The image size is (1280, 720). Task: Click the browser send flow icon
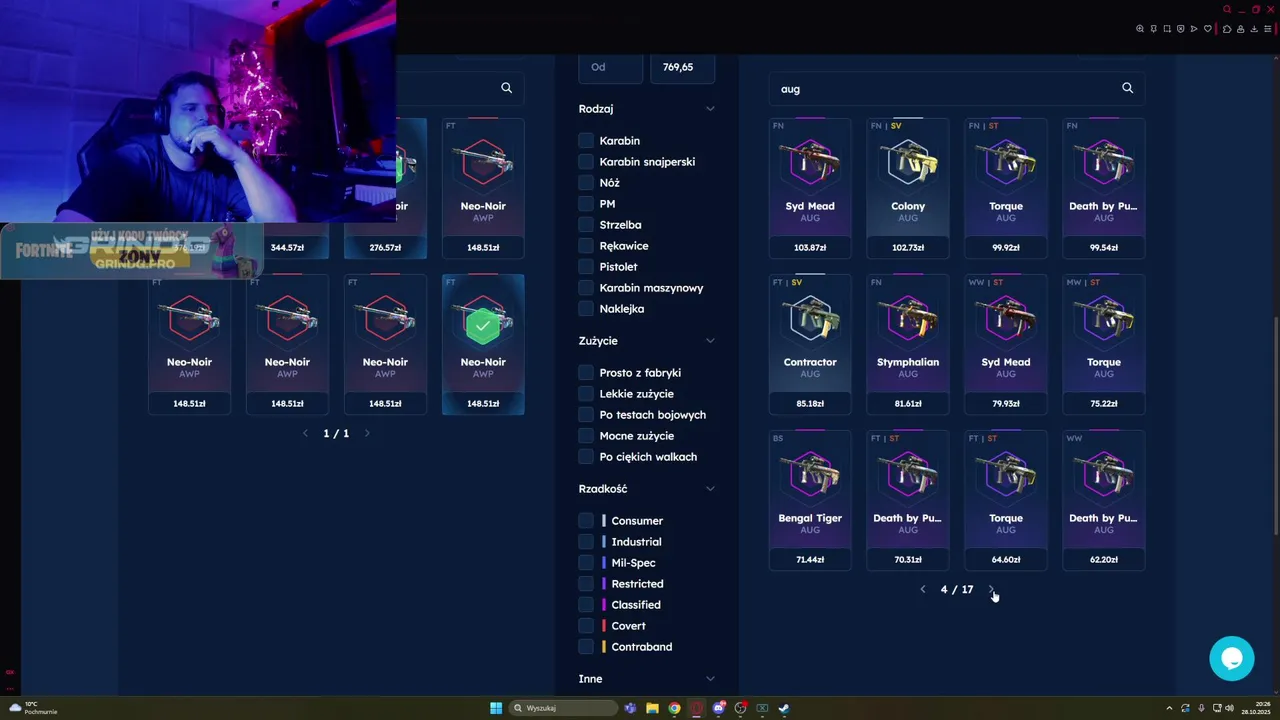[1194, 29]
